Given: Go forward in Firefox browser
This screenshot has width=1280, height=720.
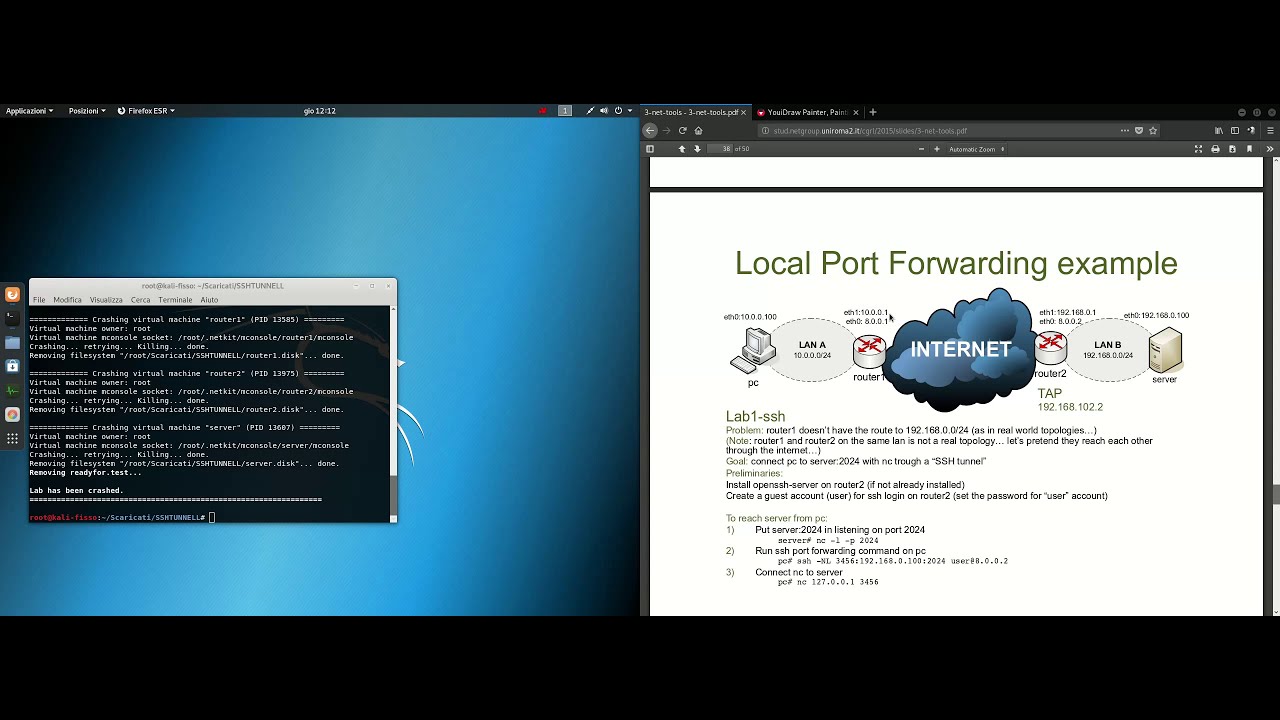Looking at the screenshot, I should tap(666, 130).
